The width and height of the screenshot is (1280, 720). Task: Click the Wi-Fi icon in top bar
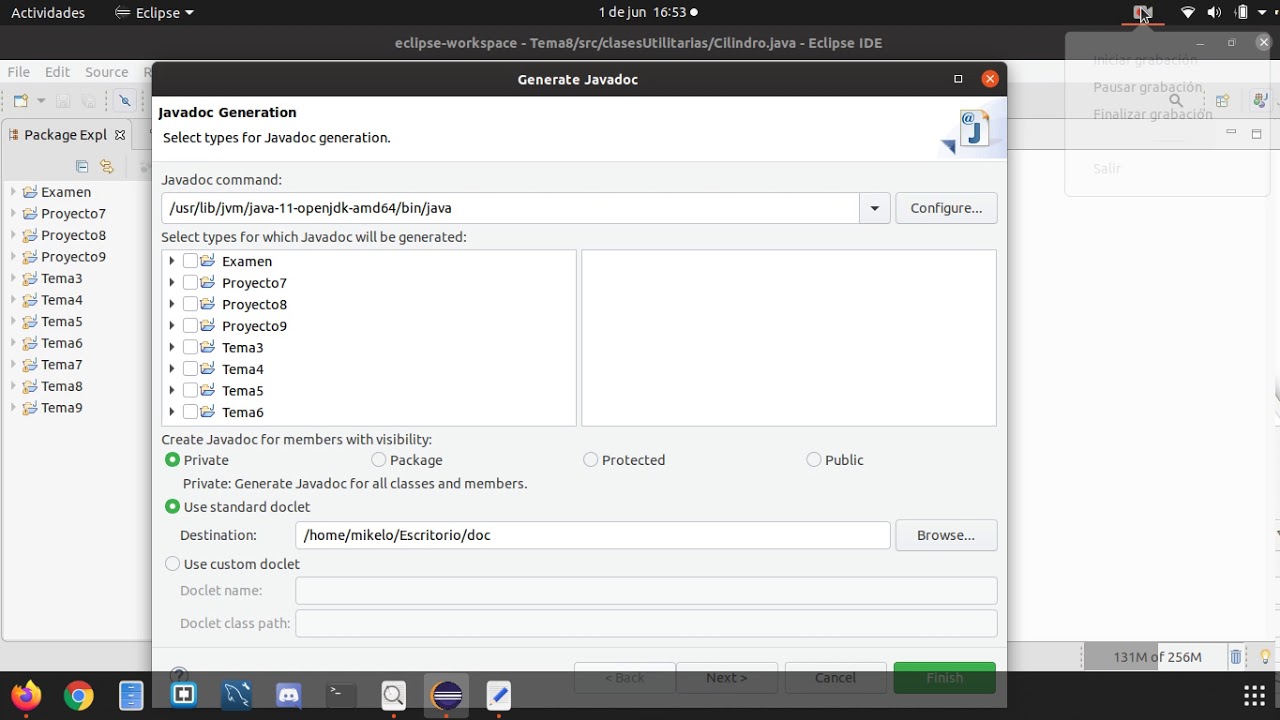coord(1188,13)
